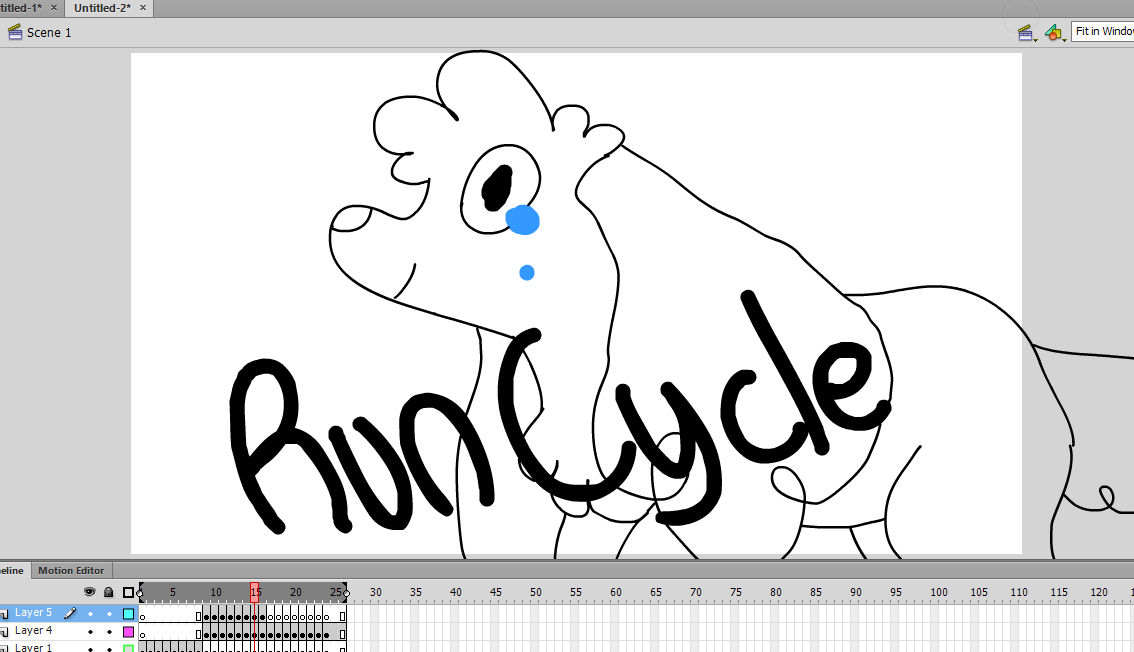This screenshot has width=1134, height=652.
Task: Click Layer 5's cyan outline color swatch
Action: 128,613
